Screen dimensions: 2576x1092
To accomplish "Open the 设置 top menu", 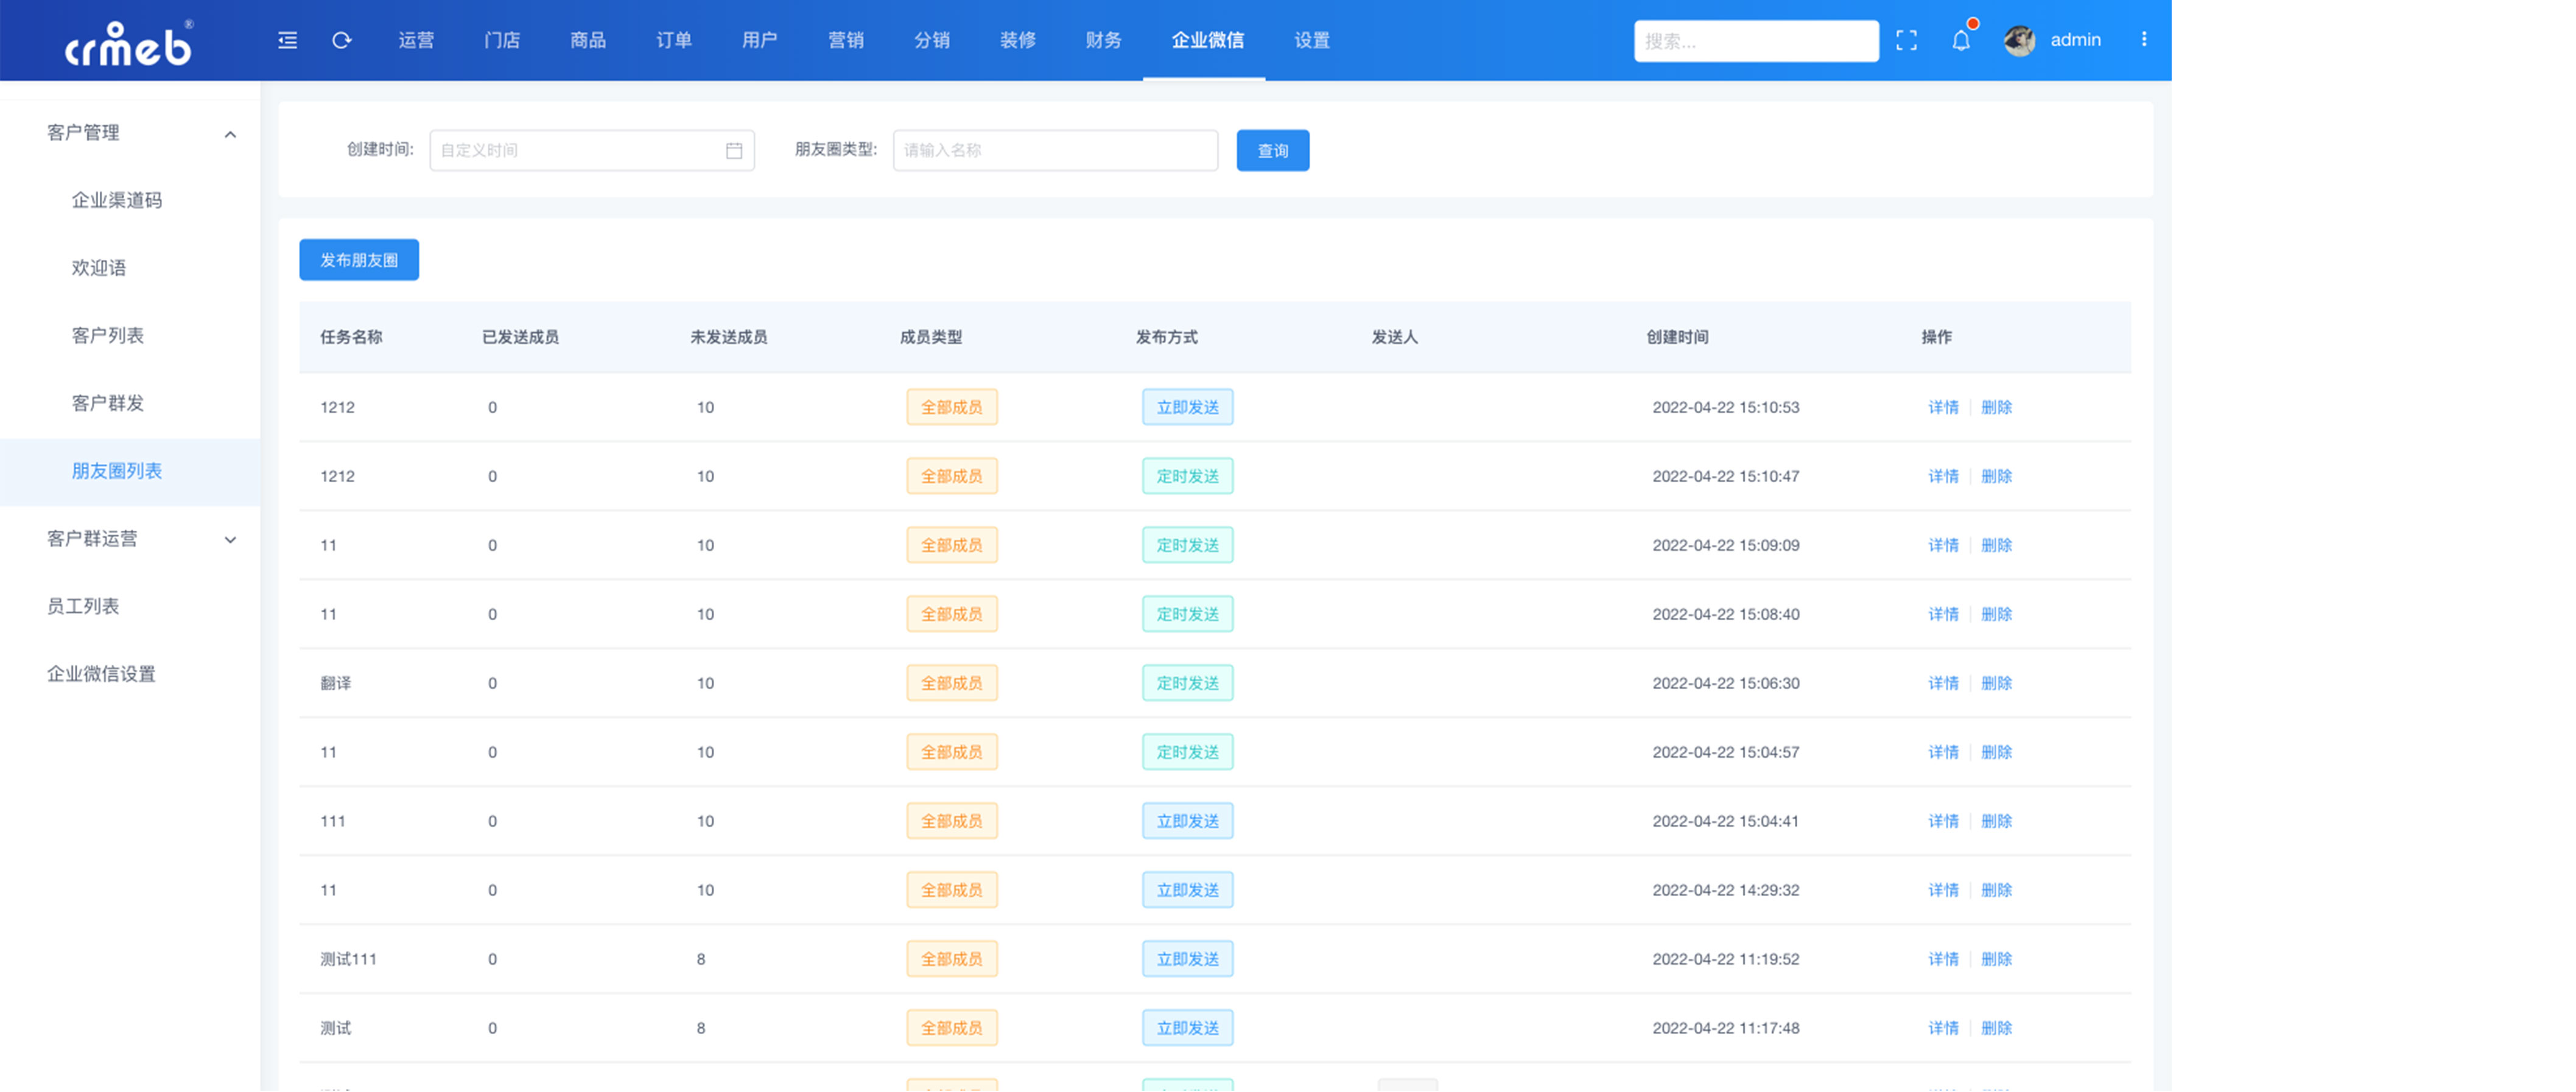I will pyautogui.click(x=1312, y=40).
